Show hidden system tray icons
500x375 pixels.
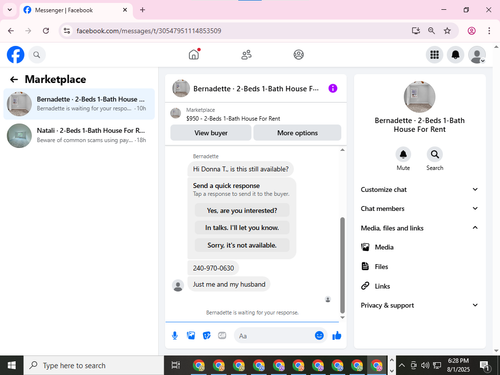pos(402,365)
